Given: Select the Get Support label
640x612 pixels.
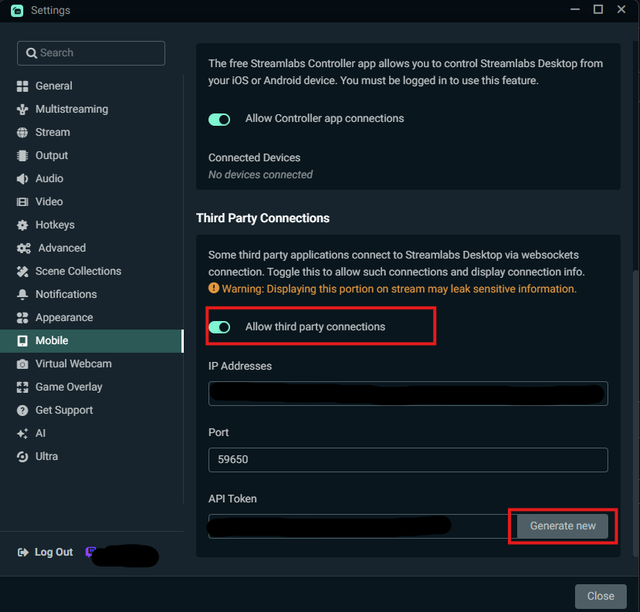Looking at the screenshot, I should (64, 410).
